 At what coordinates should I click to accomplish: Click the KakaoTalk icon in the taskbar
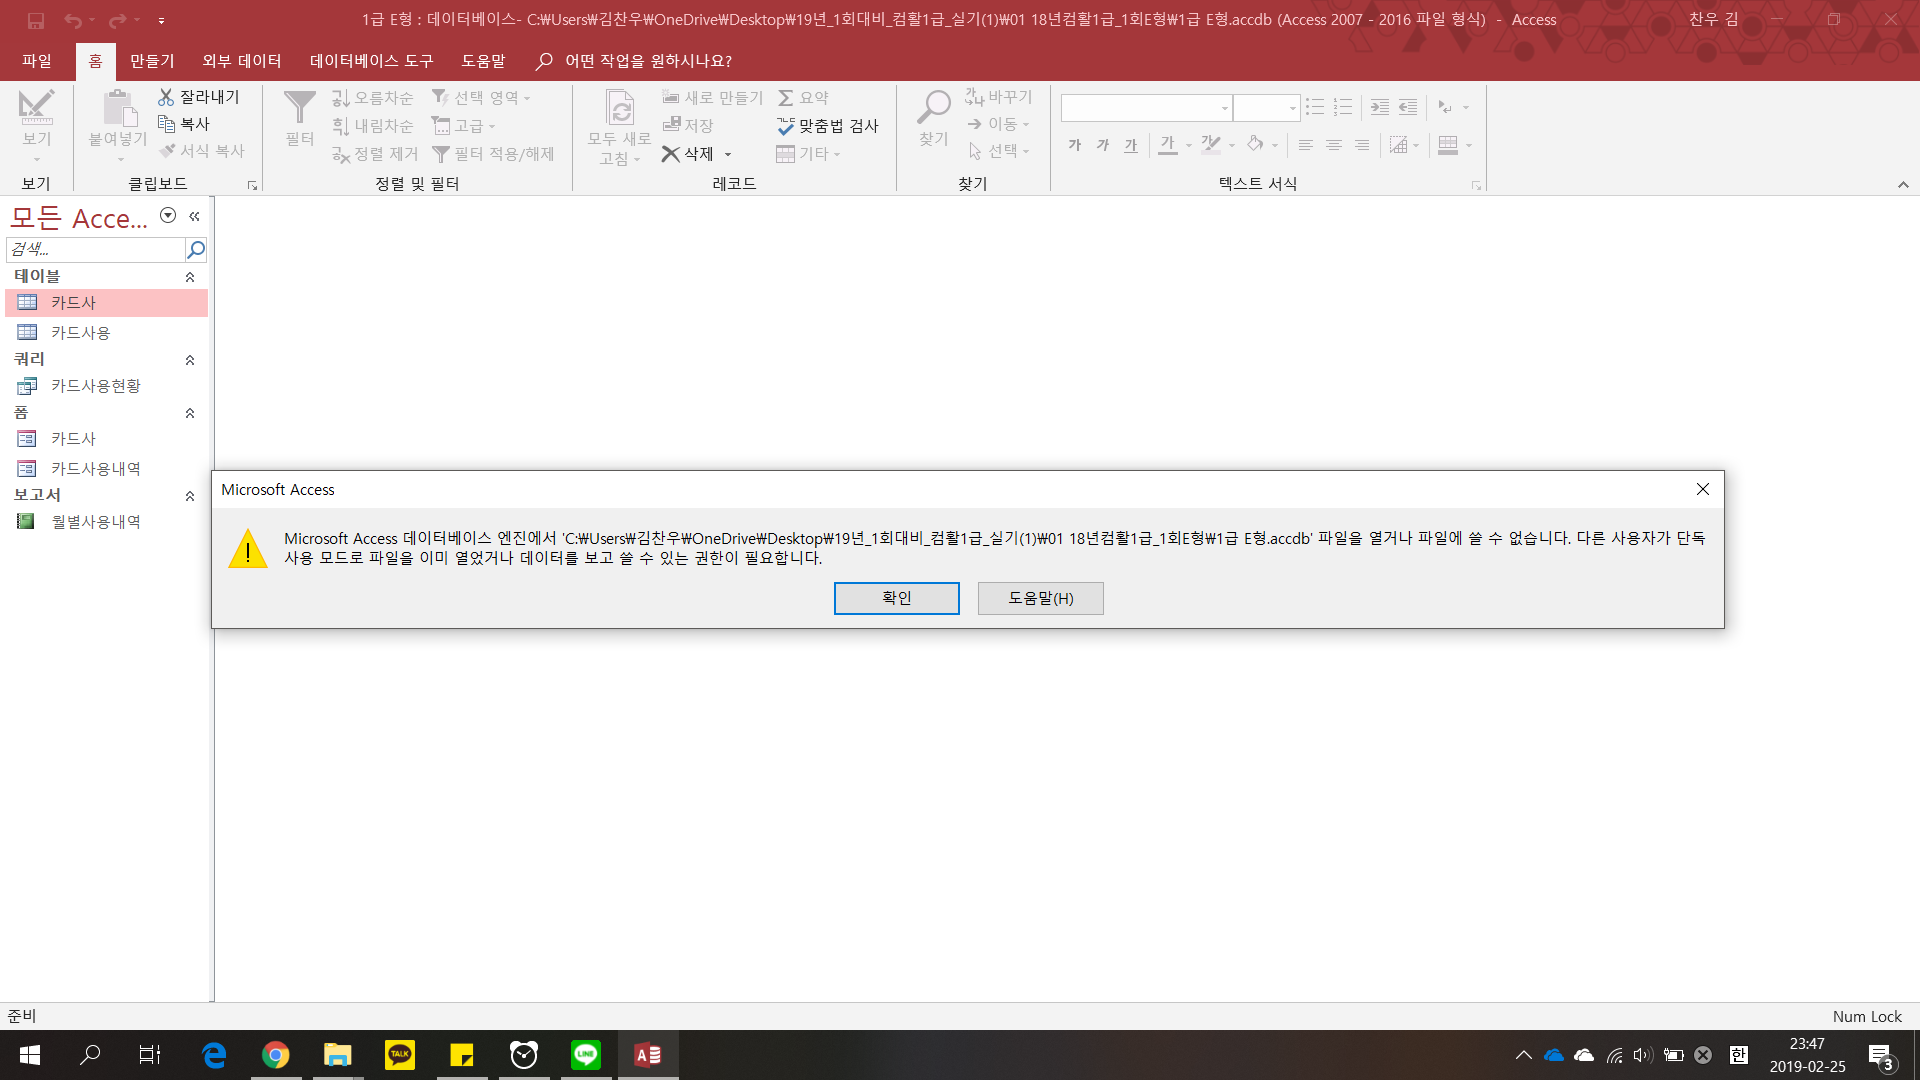tap(400, 1055)
